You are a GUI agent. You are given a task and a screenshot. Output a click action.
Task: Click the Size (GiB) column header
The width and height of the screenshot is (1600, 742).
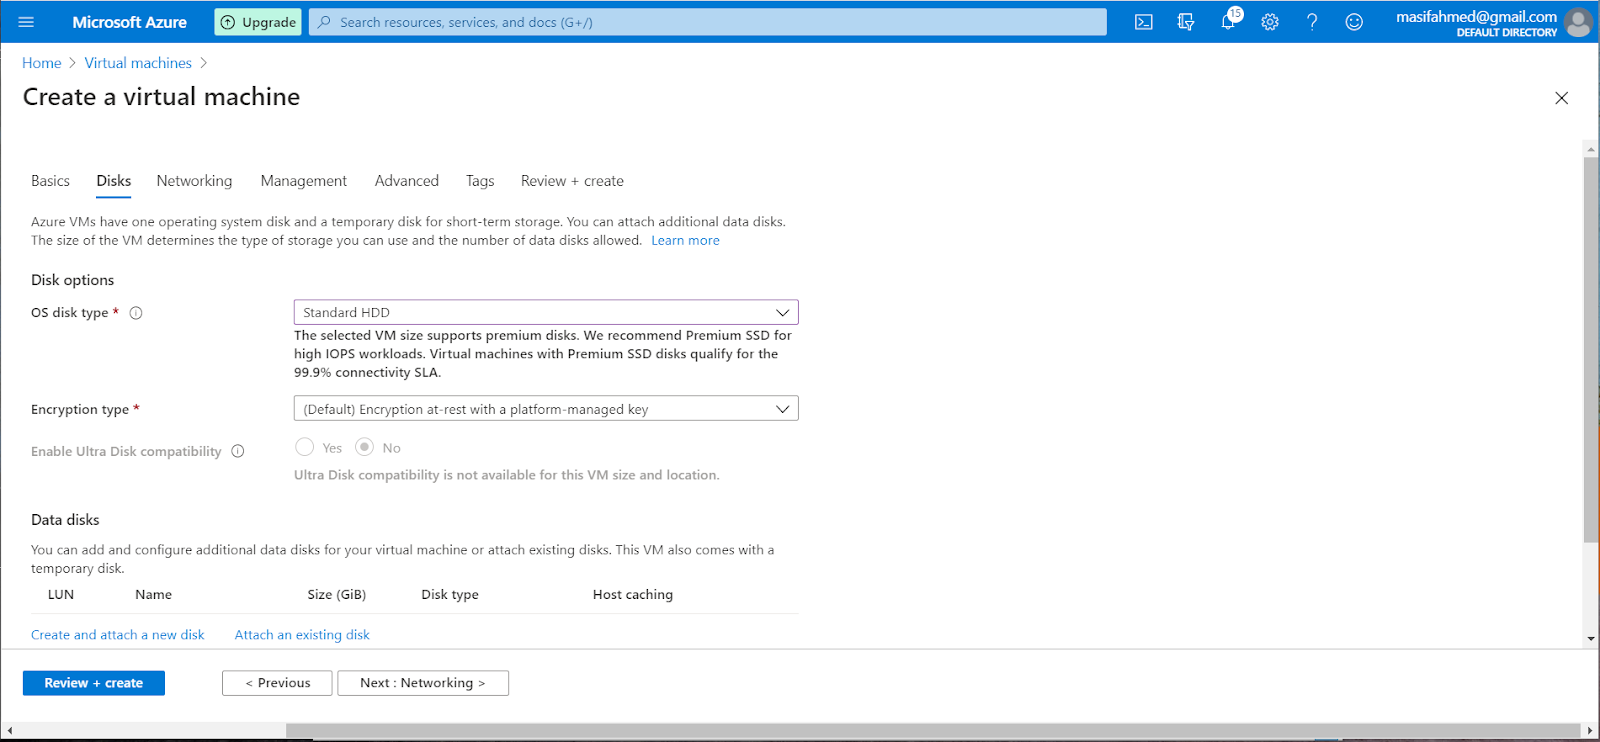click(x=337, y=595)
